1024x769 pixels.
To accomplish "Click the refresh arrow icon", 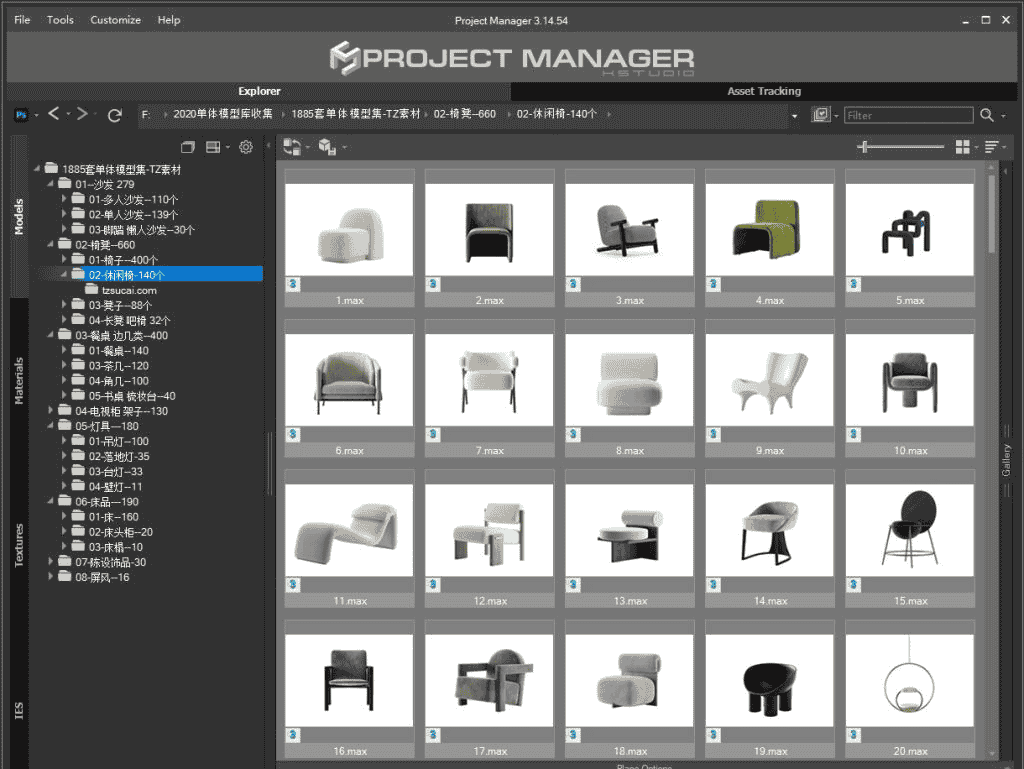I will click(115, 115).
